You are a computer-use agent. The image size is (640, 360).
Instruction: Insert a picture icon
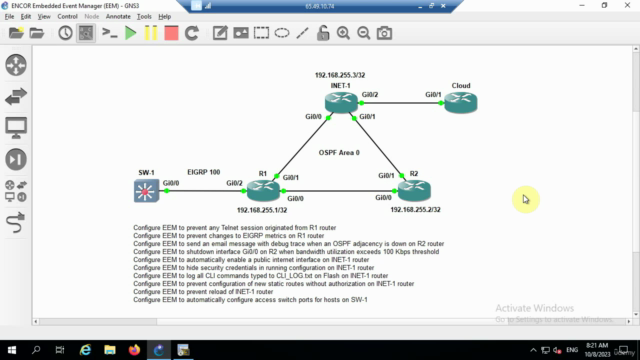coord(241,33)
